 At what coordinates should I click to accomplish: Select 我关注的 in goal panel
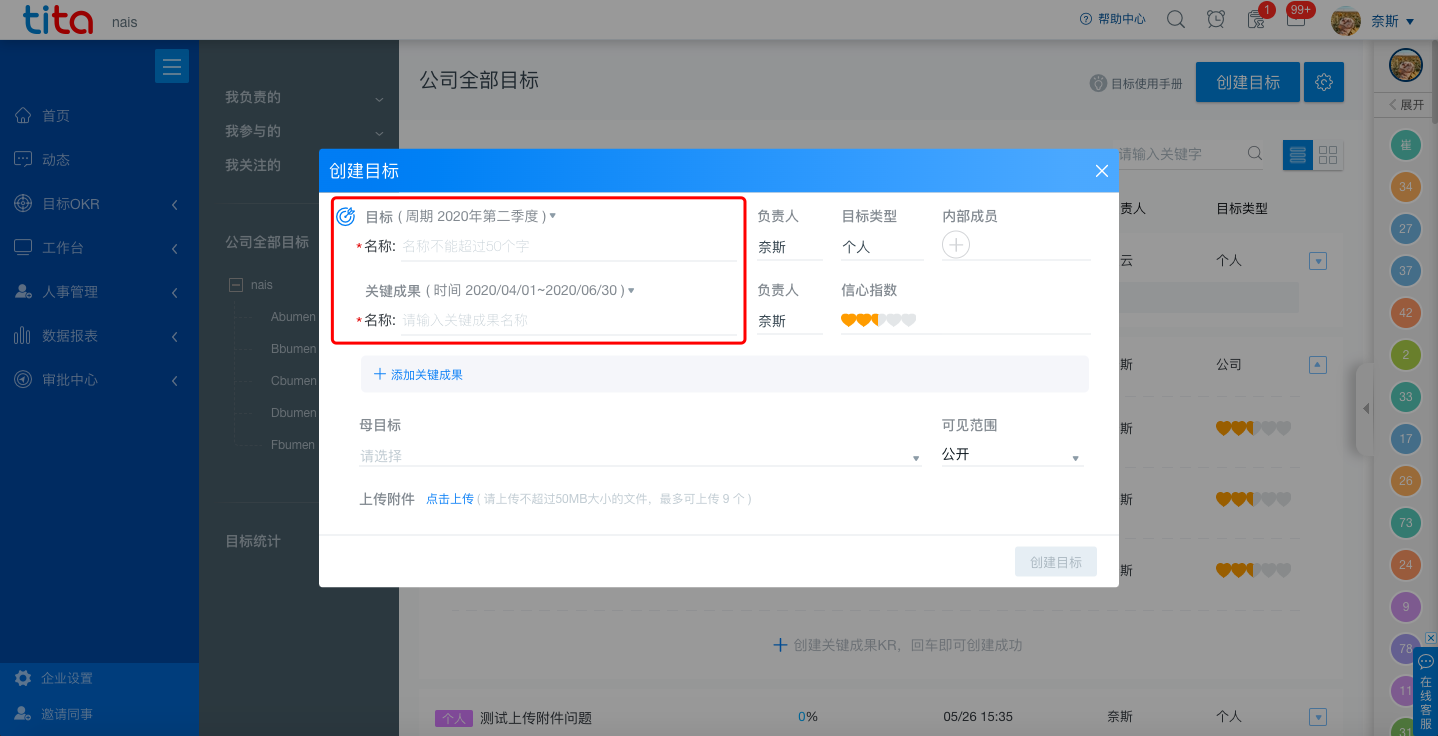point(253,166)
